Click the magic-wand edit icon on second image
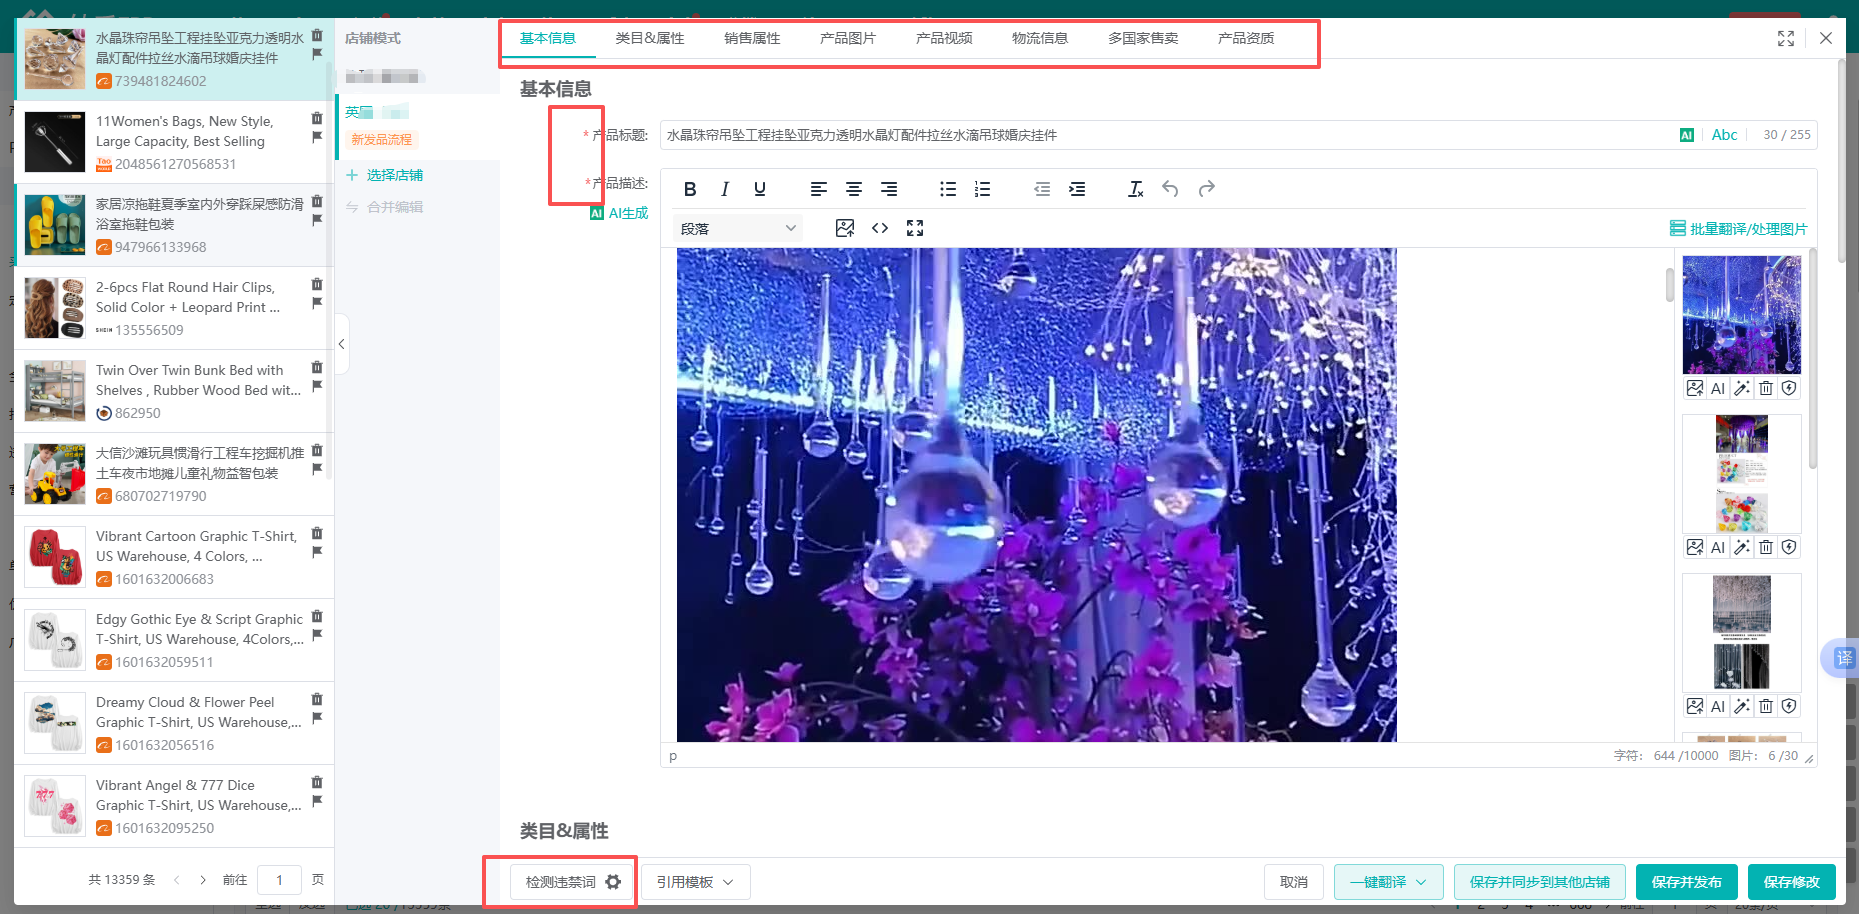This screenshot has height=914, width=1859. (1742, 546)
